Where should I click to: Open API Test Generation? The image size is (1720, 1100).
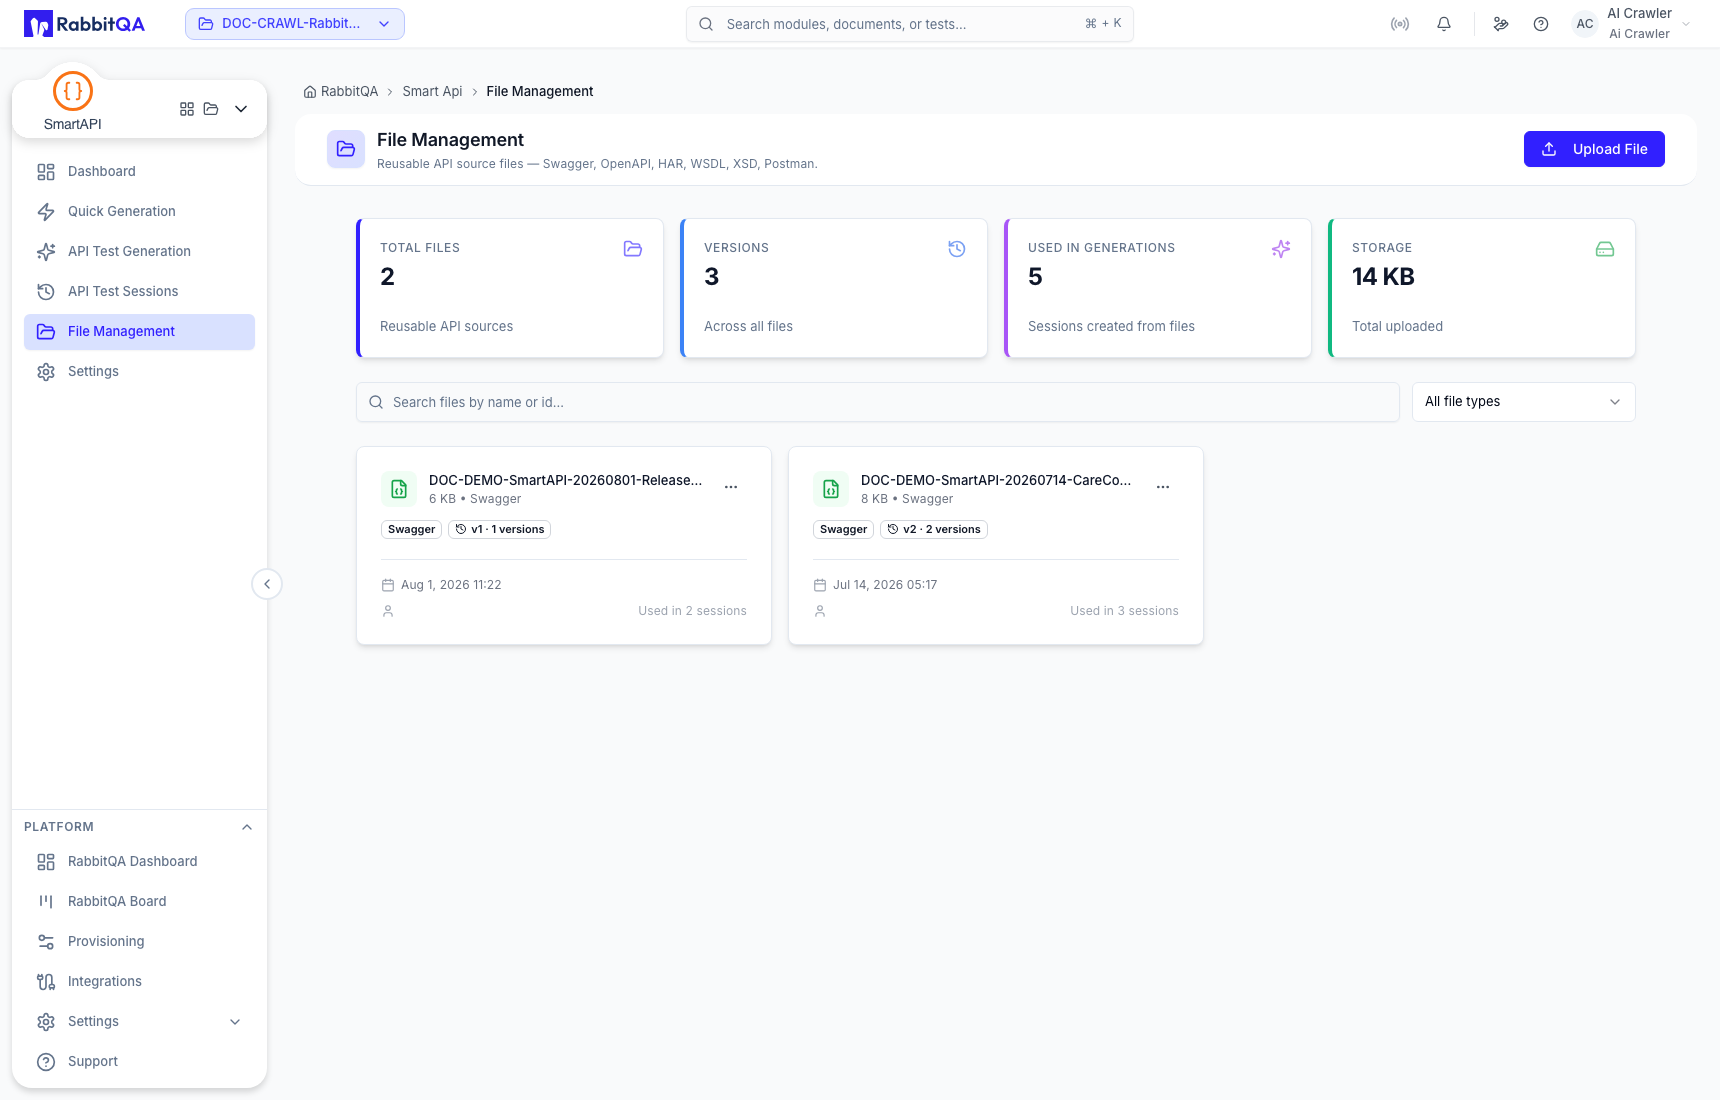pos(139,252)
